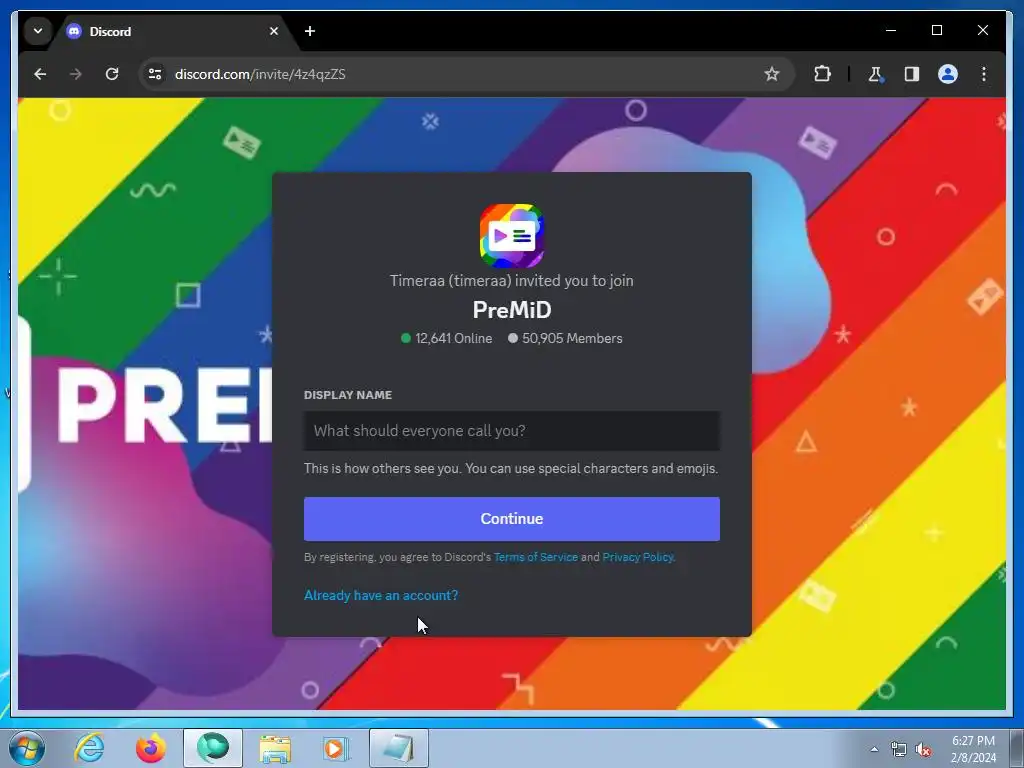Focus the Display Name input field
This screenshot has width=1024, height=768.
[x=512, y=431]
